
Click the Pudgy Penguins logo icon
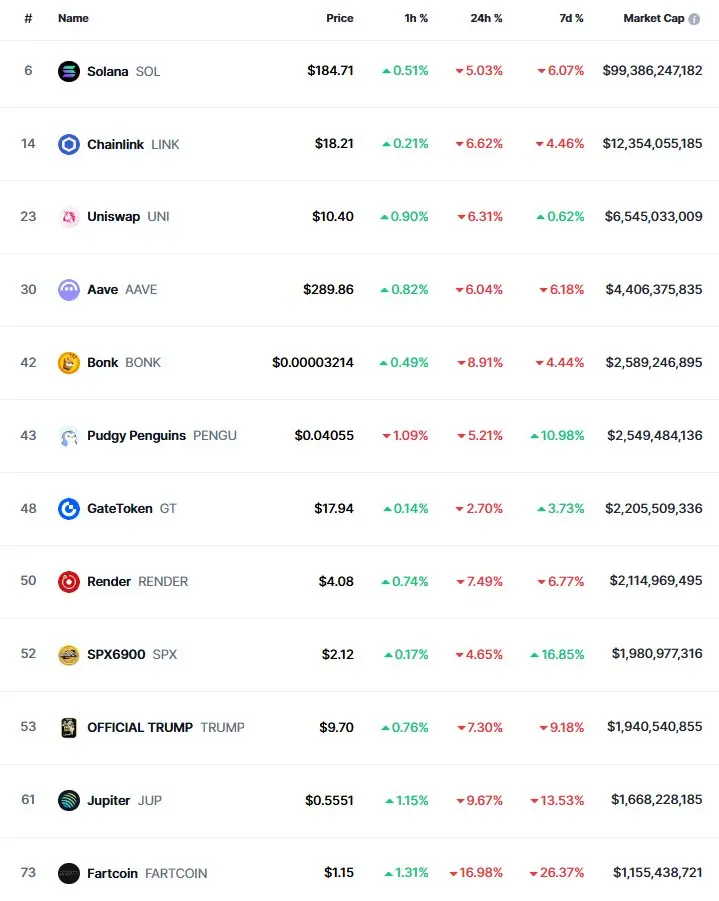point(68,436)
